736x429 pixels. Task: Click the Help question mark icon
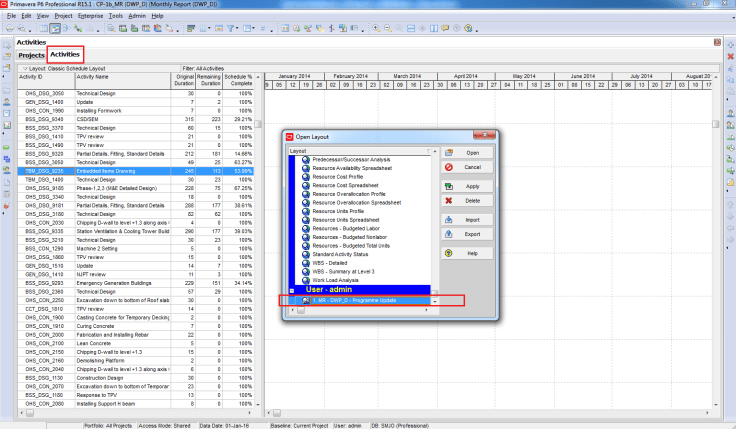[x=449, y=254]
